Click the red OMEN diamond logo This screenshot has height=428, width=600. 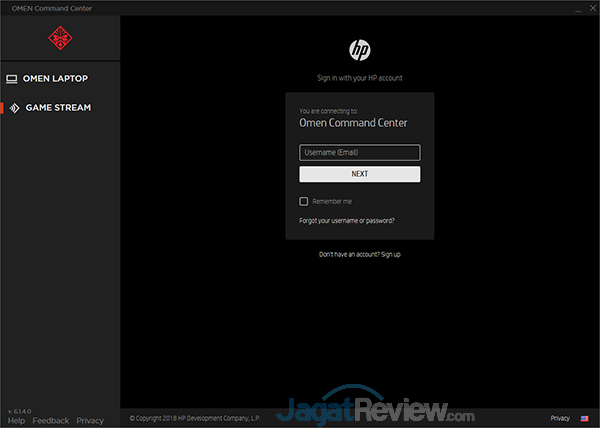coord(60,39)
